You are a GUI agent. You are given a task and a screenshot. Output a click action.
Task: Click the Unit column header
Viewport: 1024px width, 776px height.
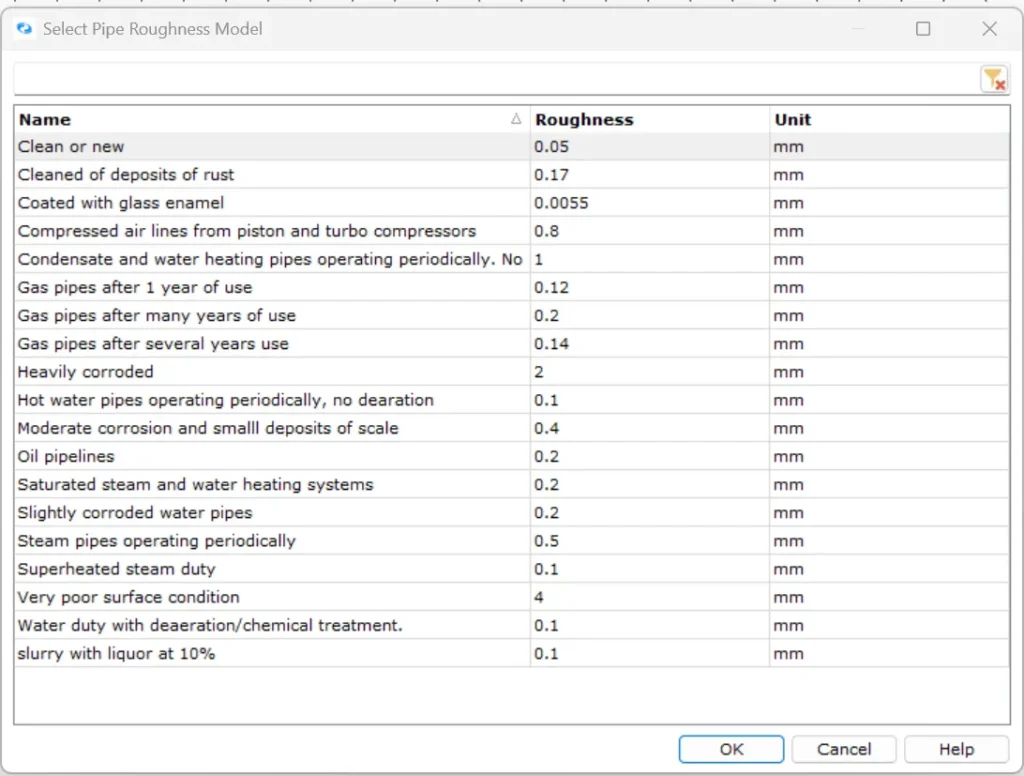[x=793, y=119]
